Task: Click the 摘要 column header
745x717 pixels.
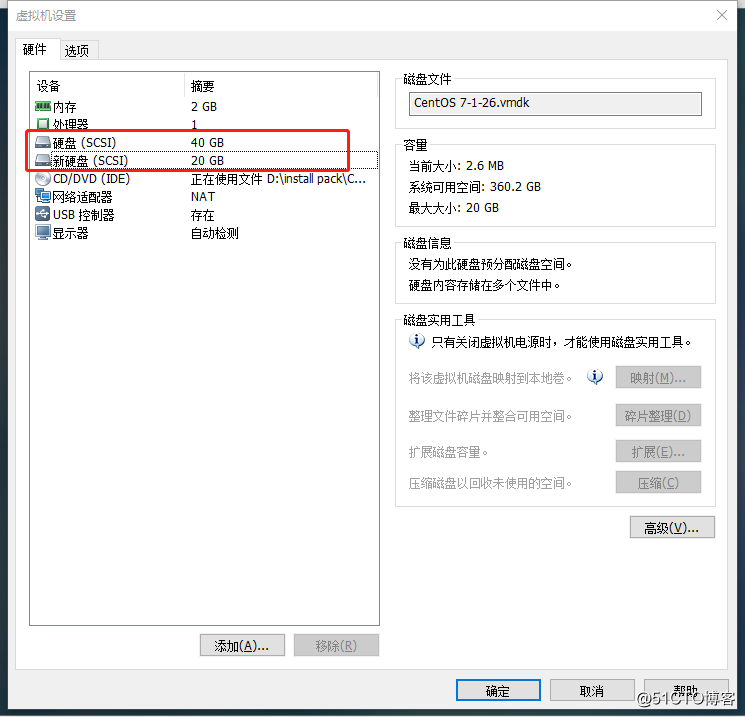Action: 202,86
